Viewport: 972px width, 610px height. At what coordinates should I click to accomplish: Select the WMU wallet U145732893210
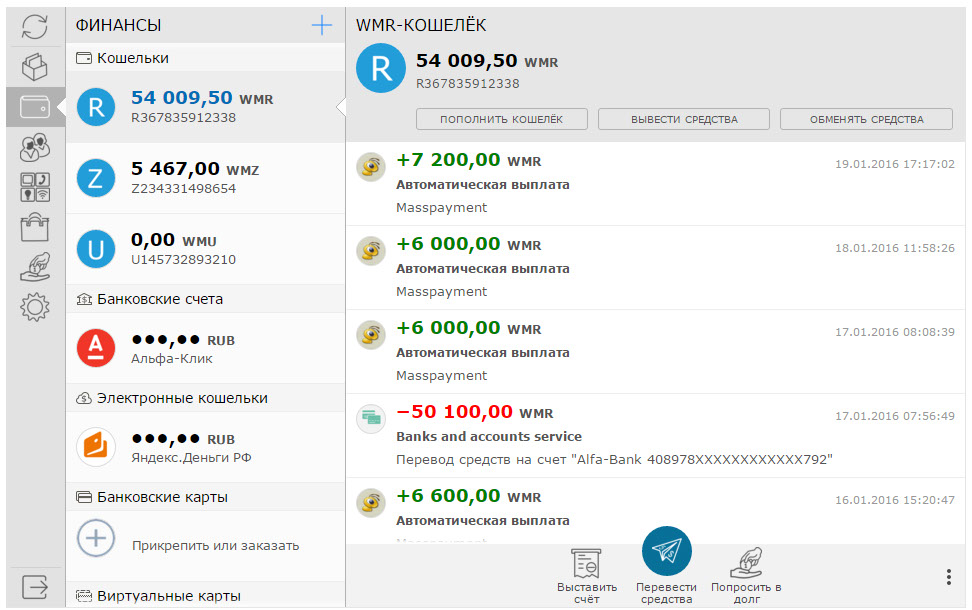click(x=205, y=249)
